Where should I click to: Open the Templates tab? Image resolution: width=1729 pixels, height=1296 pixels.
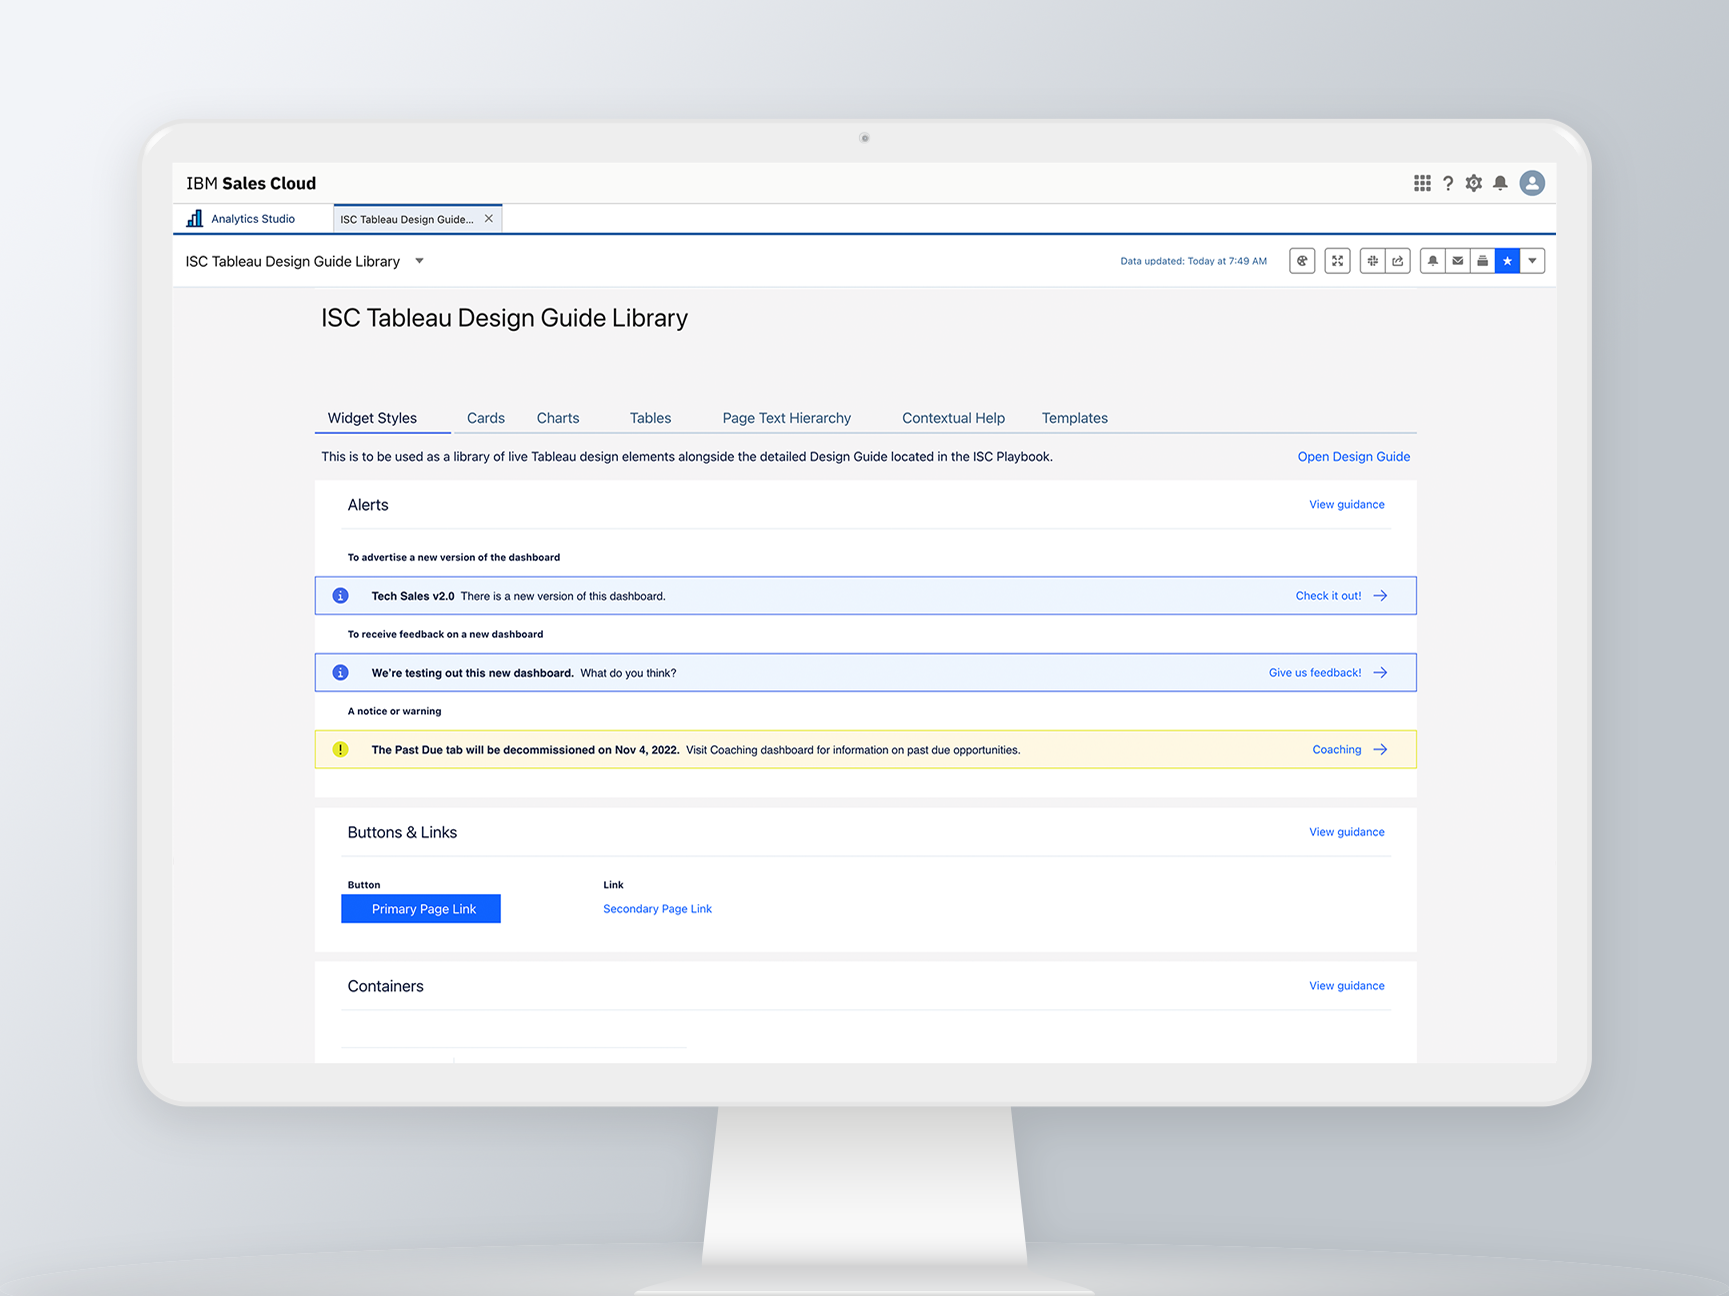click(1075, 418)
